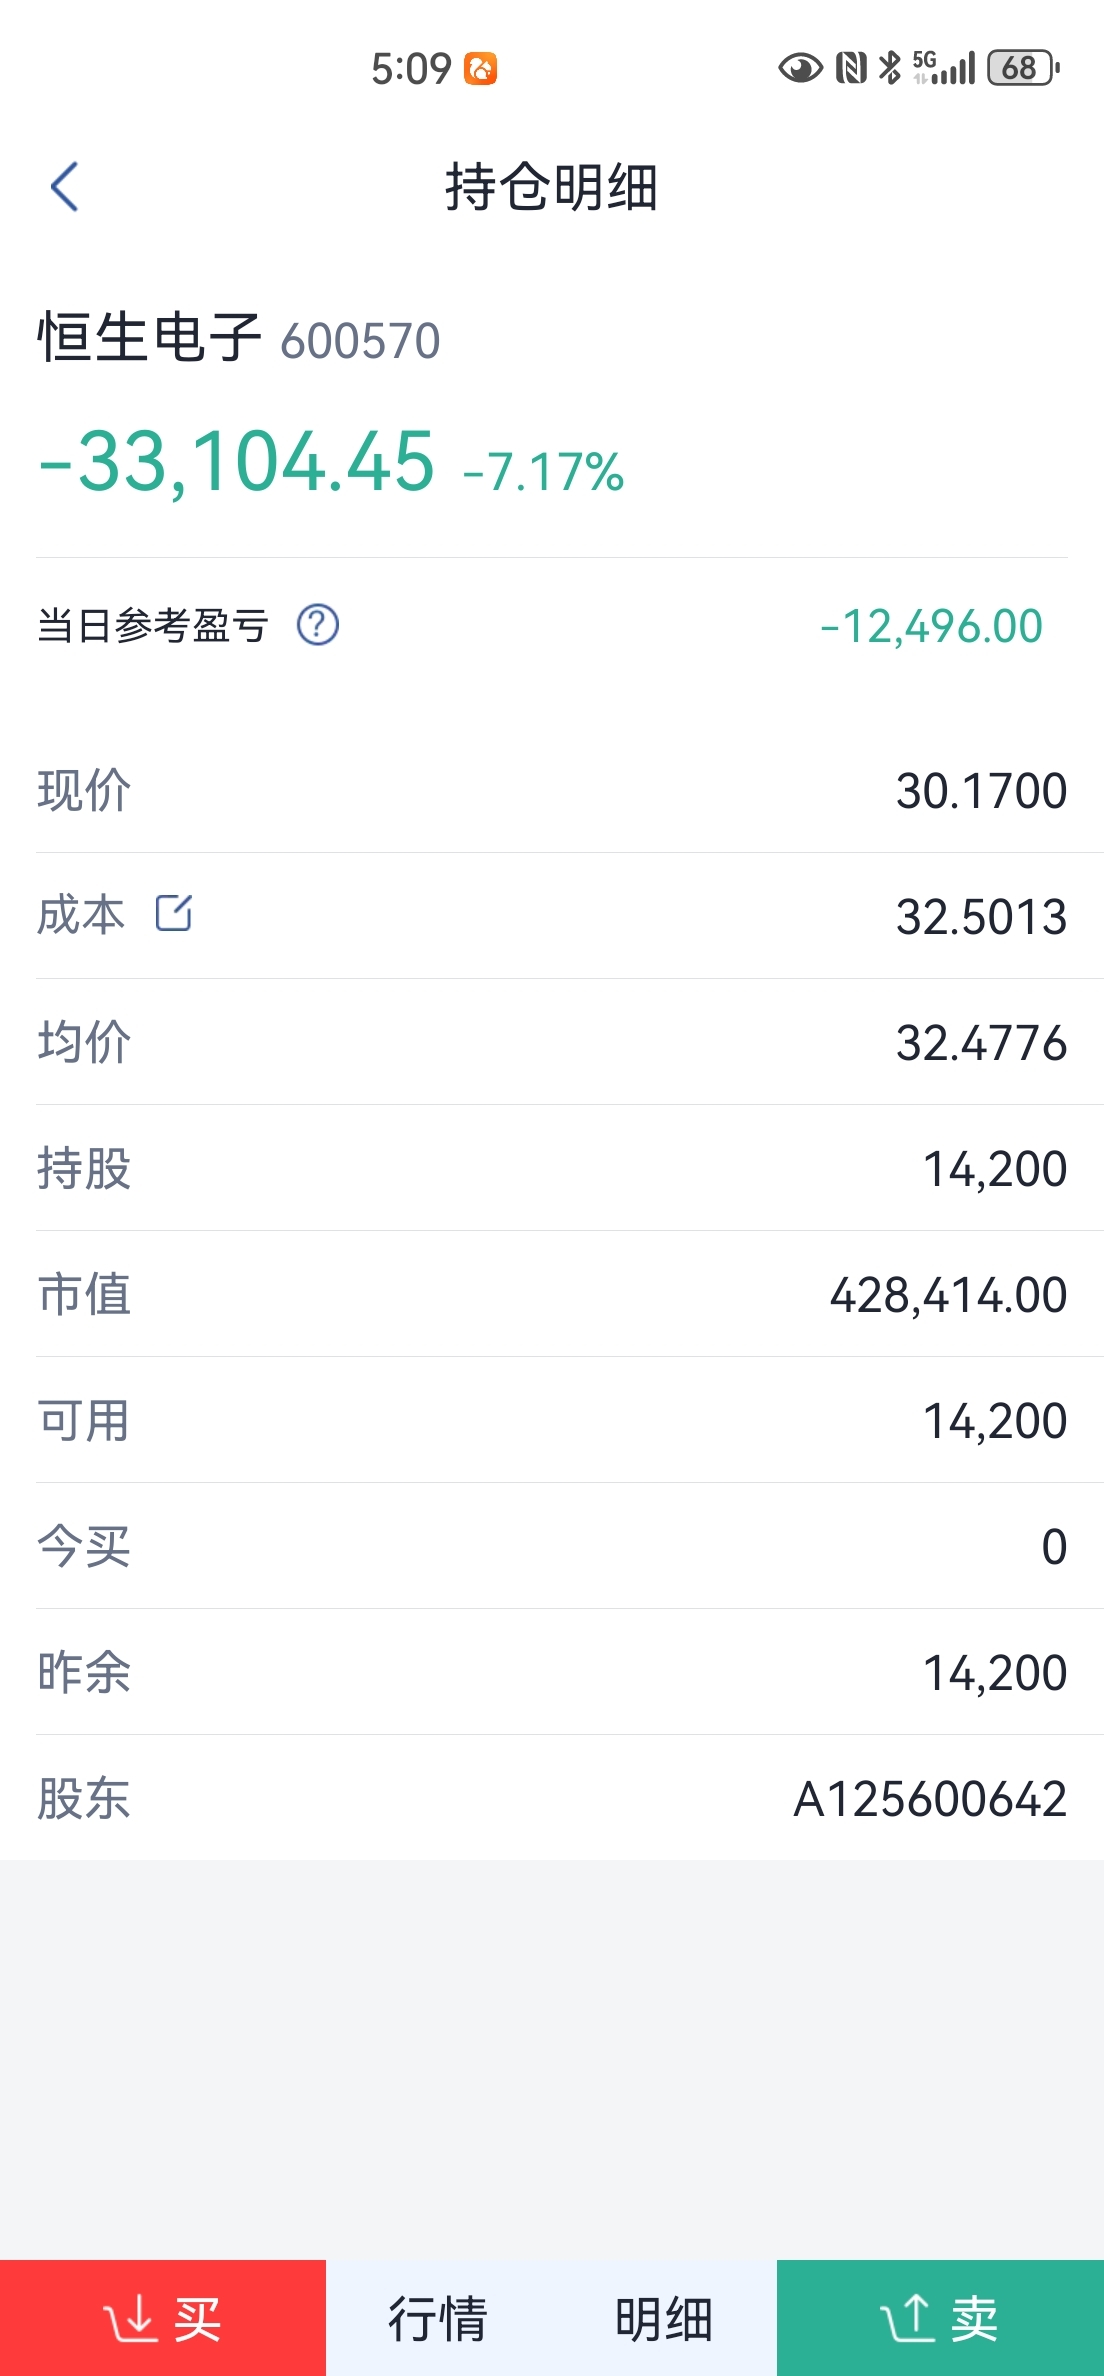The width and height of the screenshot is (1104, 2376).
Task: Tap the eye comfort icon in status bar
Action: (800, 68)
